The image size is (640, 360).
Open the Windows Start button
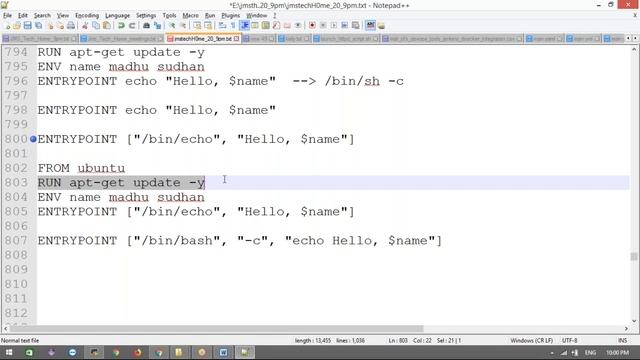coord(9,352)
